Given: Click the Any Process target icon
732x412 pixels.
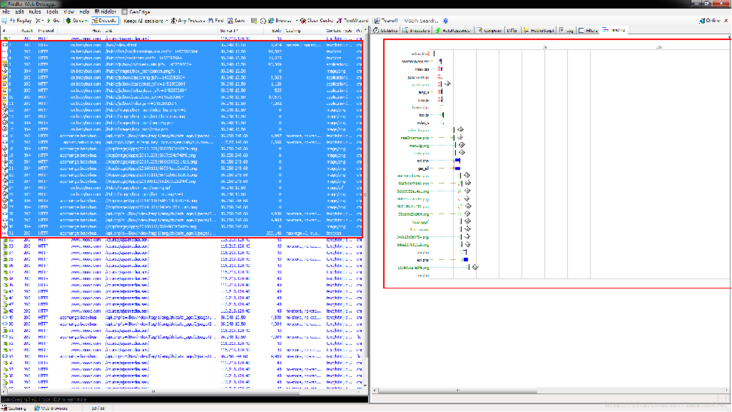Looking at the screenshot, I should point(189,20).
